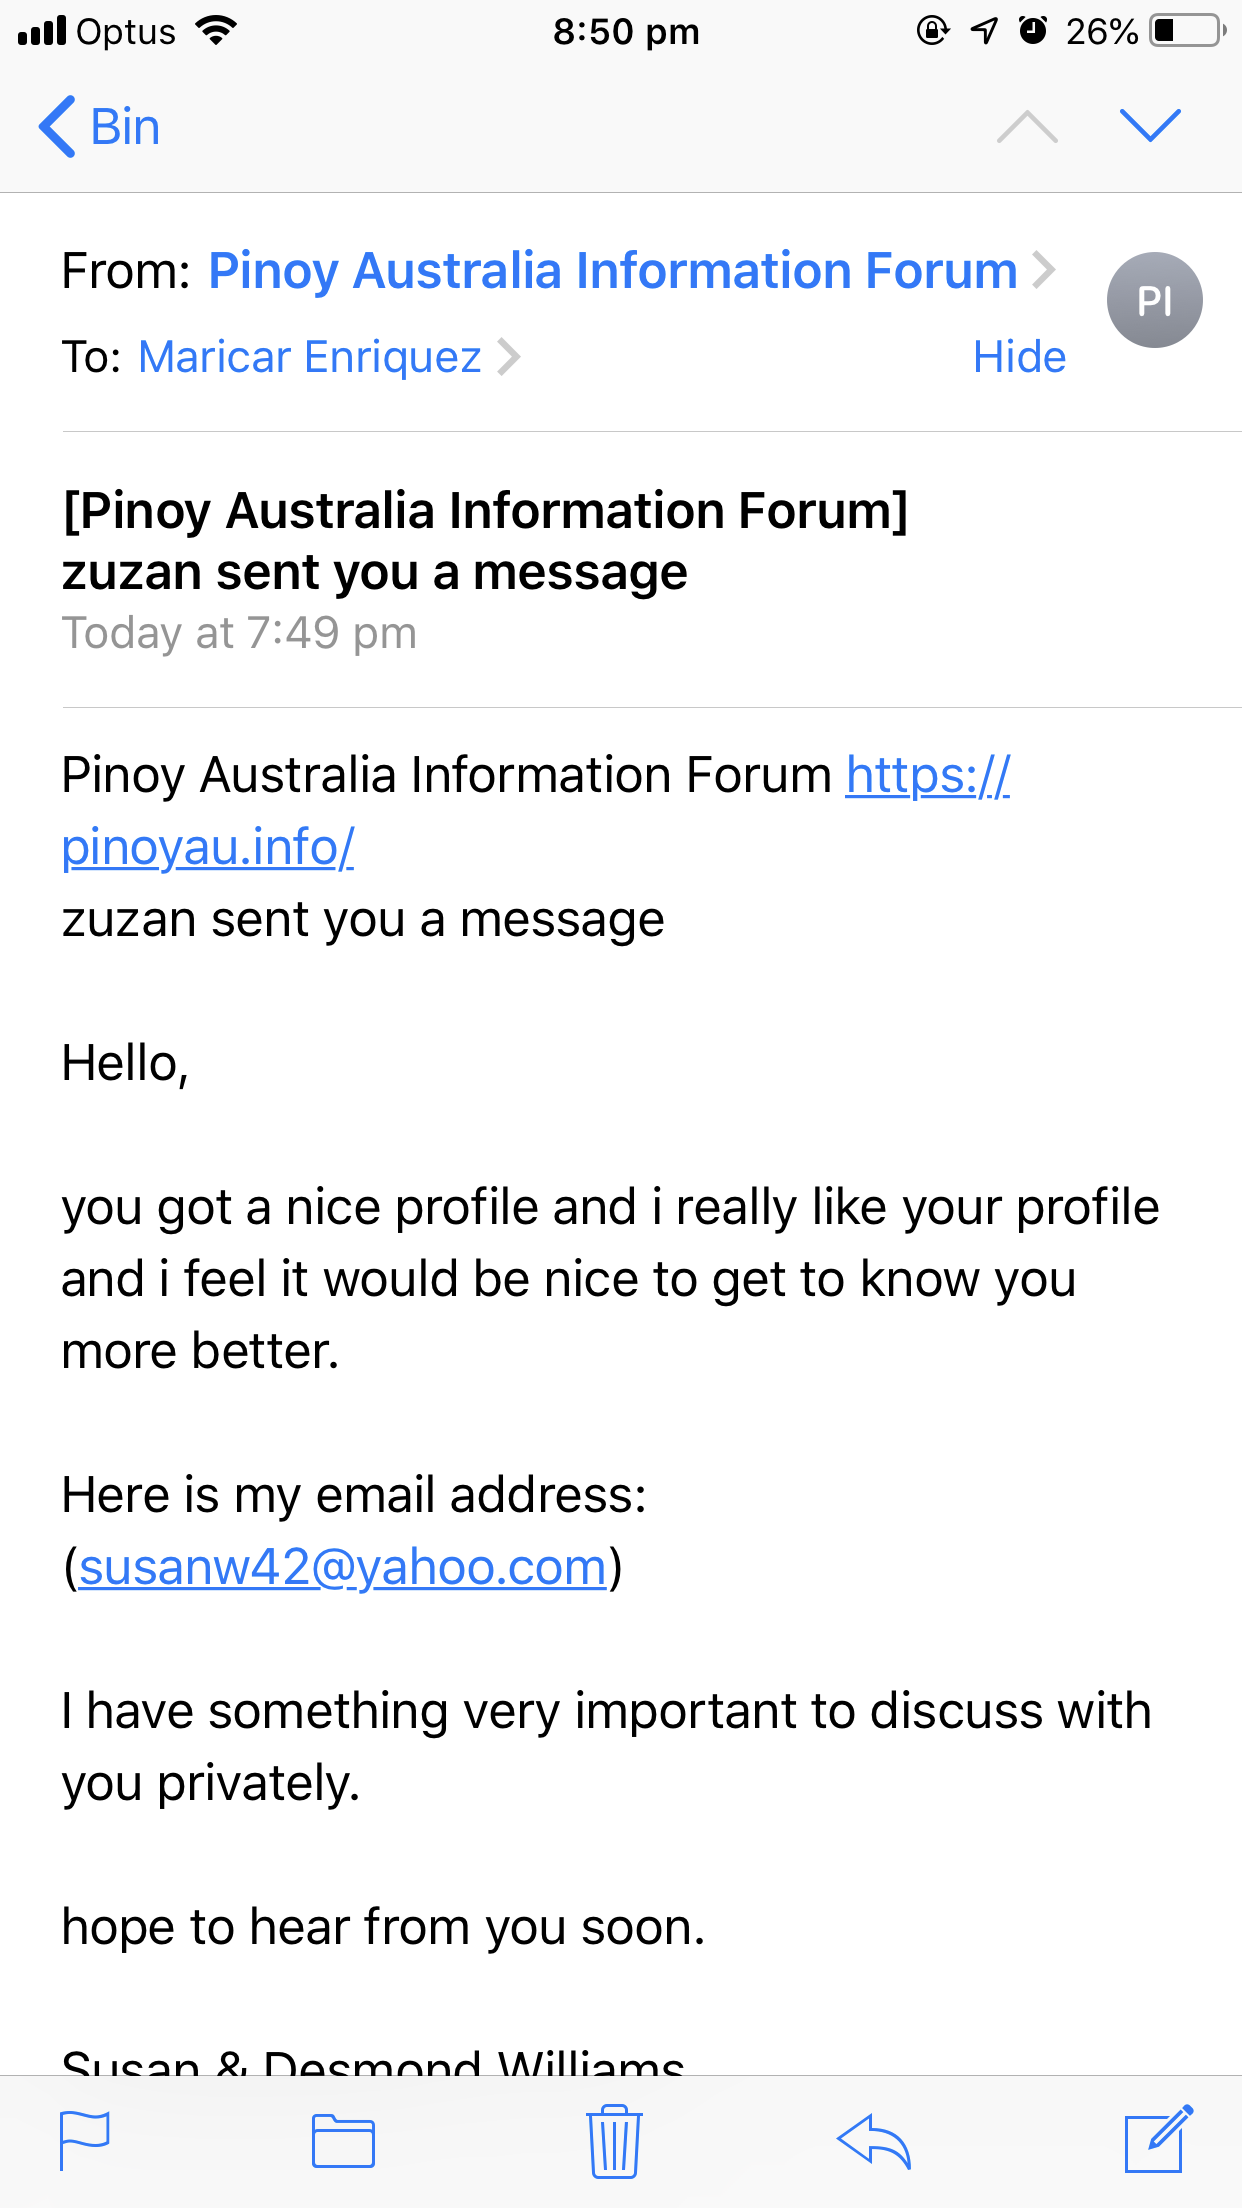
Task: Tap the location arrow status icon
Action: coord(984,31)
